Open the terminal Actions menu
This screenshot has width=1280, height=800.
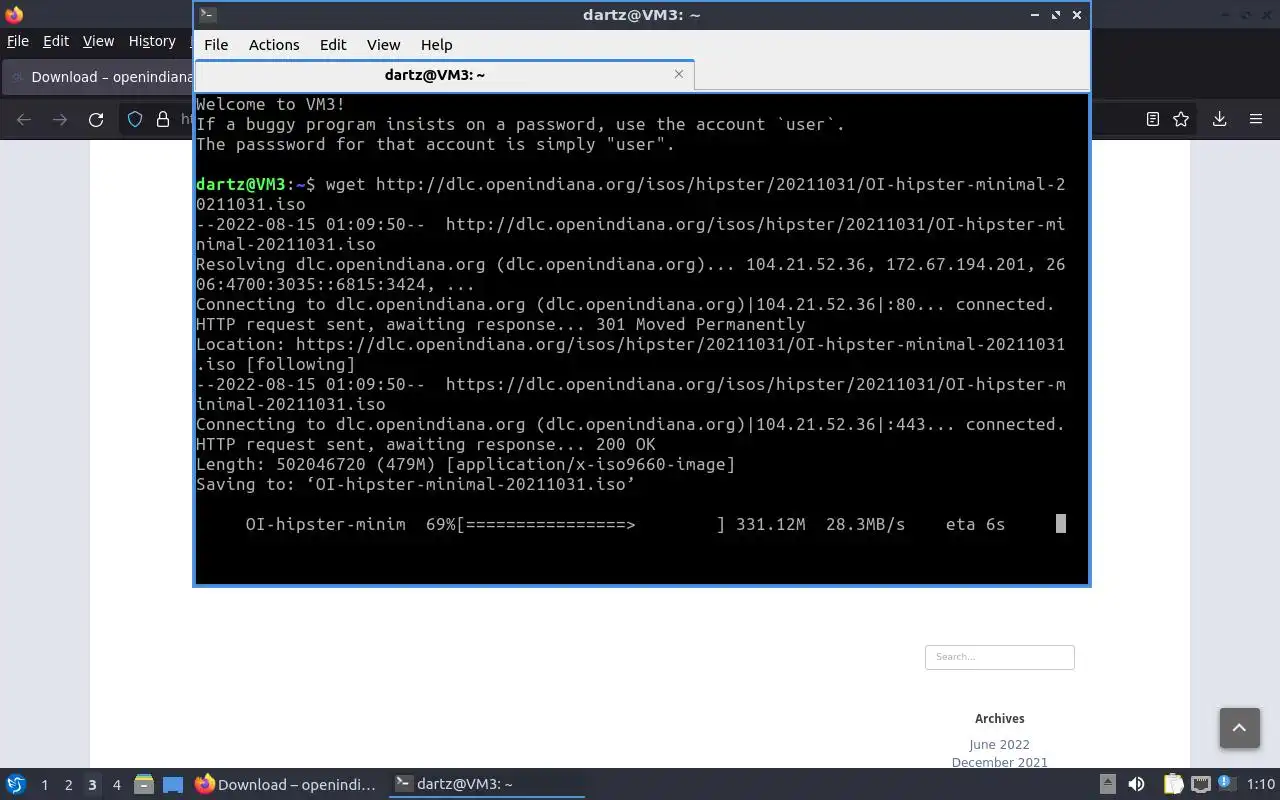pyautogui.click(x=274, y=45)
